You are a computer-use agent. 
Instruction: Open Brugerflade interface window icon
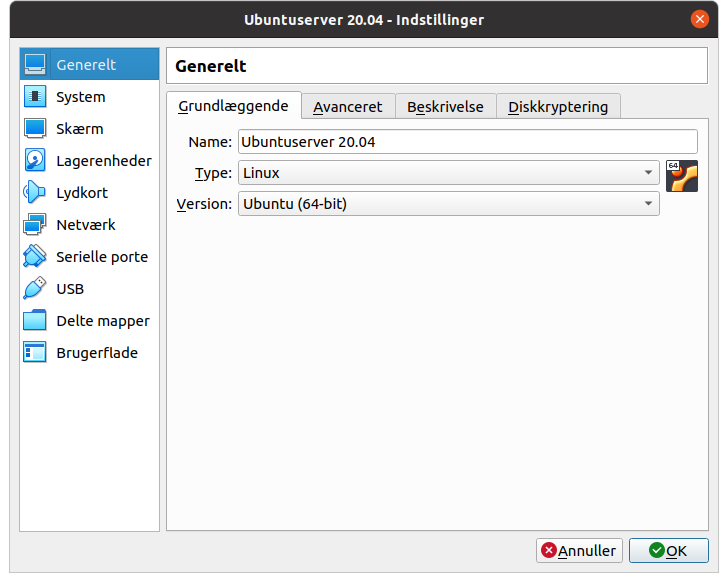35,352
